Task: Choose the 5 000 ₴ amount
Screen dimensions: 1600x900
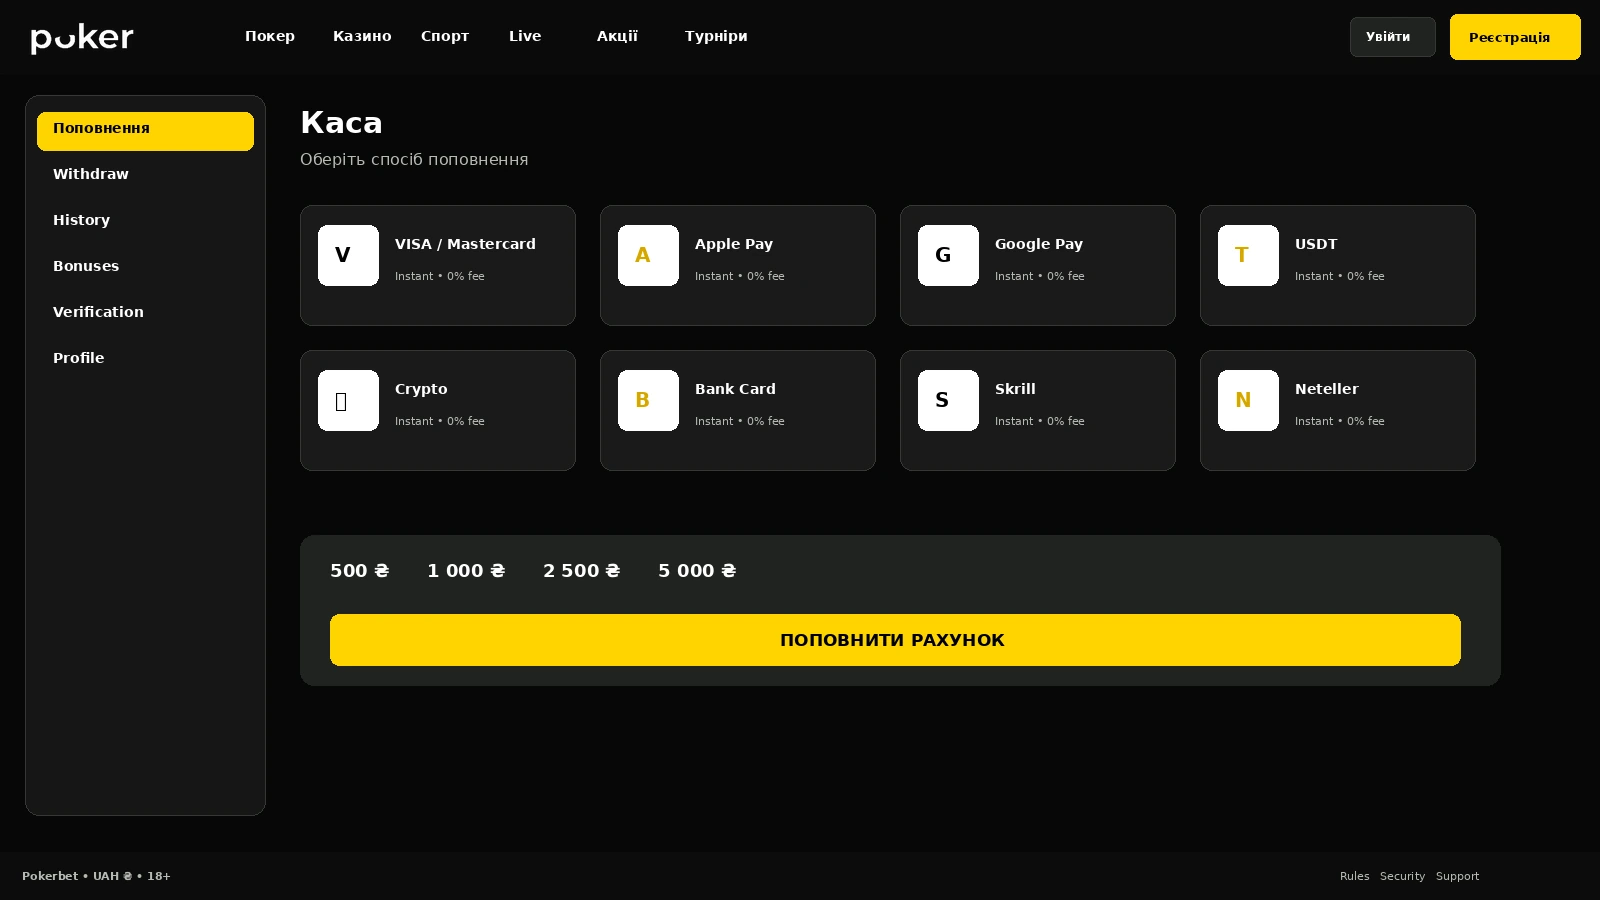Action: (697, 571)
